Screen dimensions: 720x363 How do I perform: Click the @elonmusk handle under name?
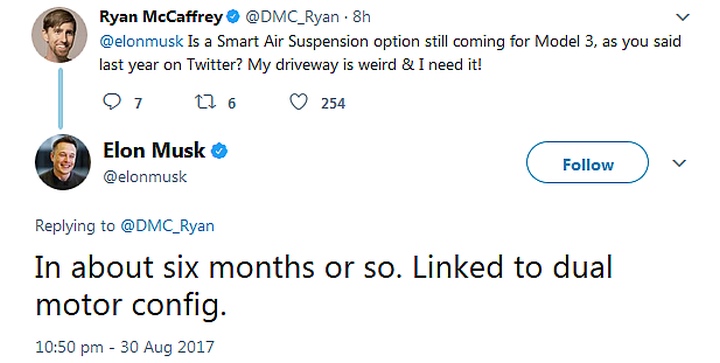pyautogui.click(x=145, y=177)
